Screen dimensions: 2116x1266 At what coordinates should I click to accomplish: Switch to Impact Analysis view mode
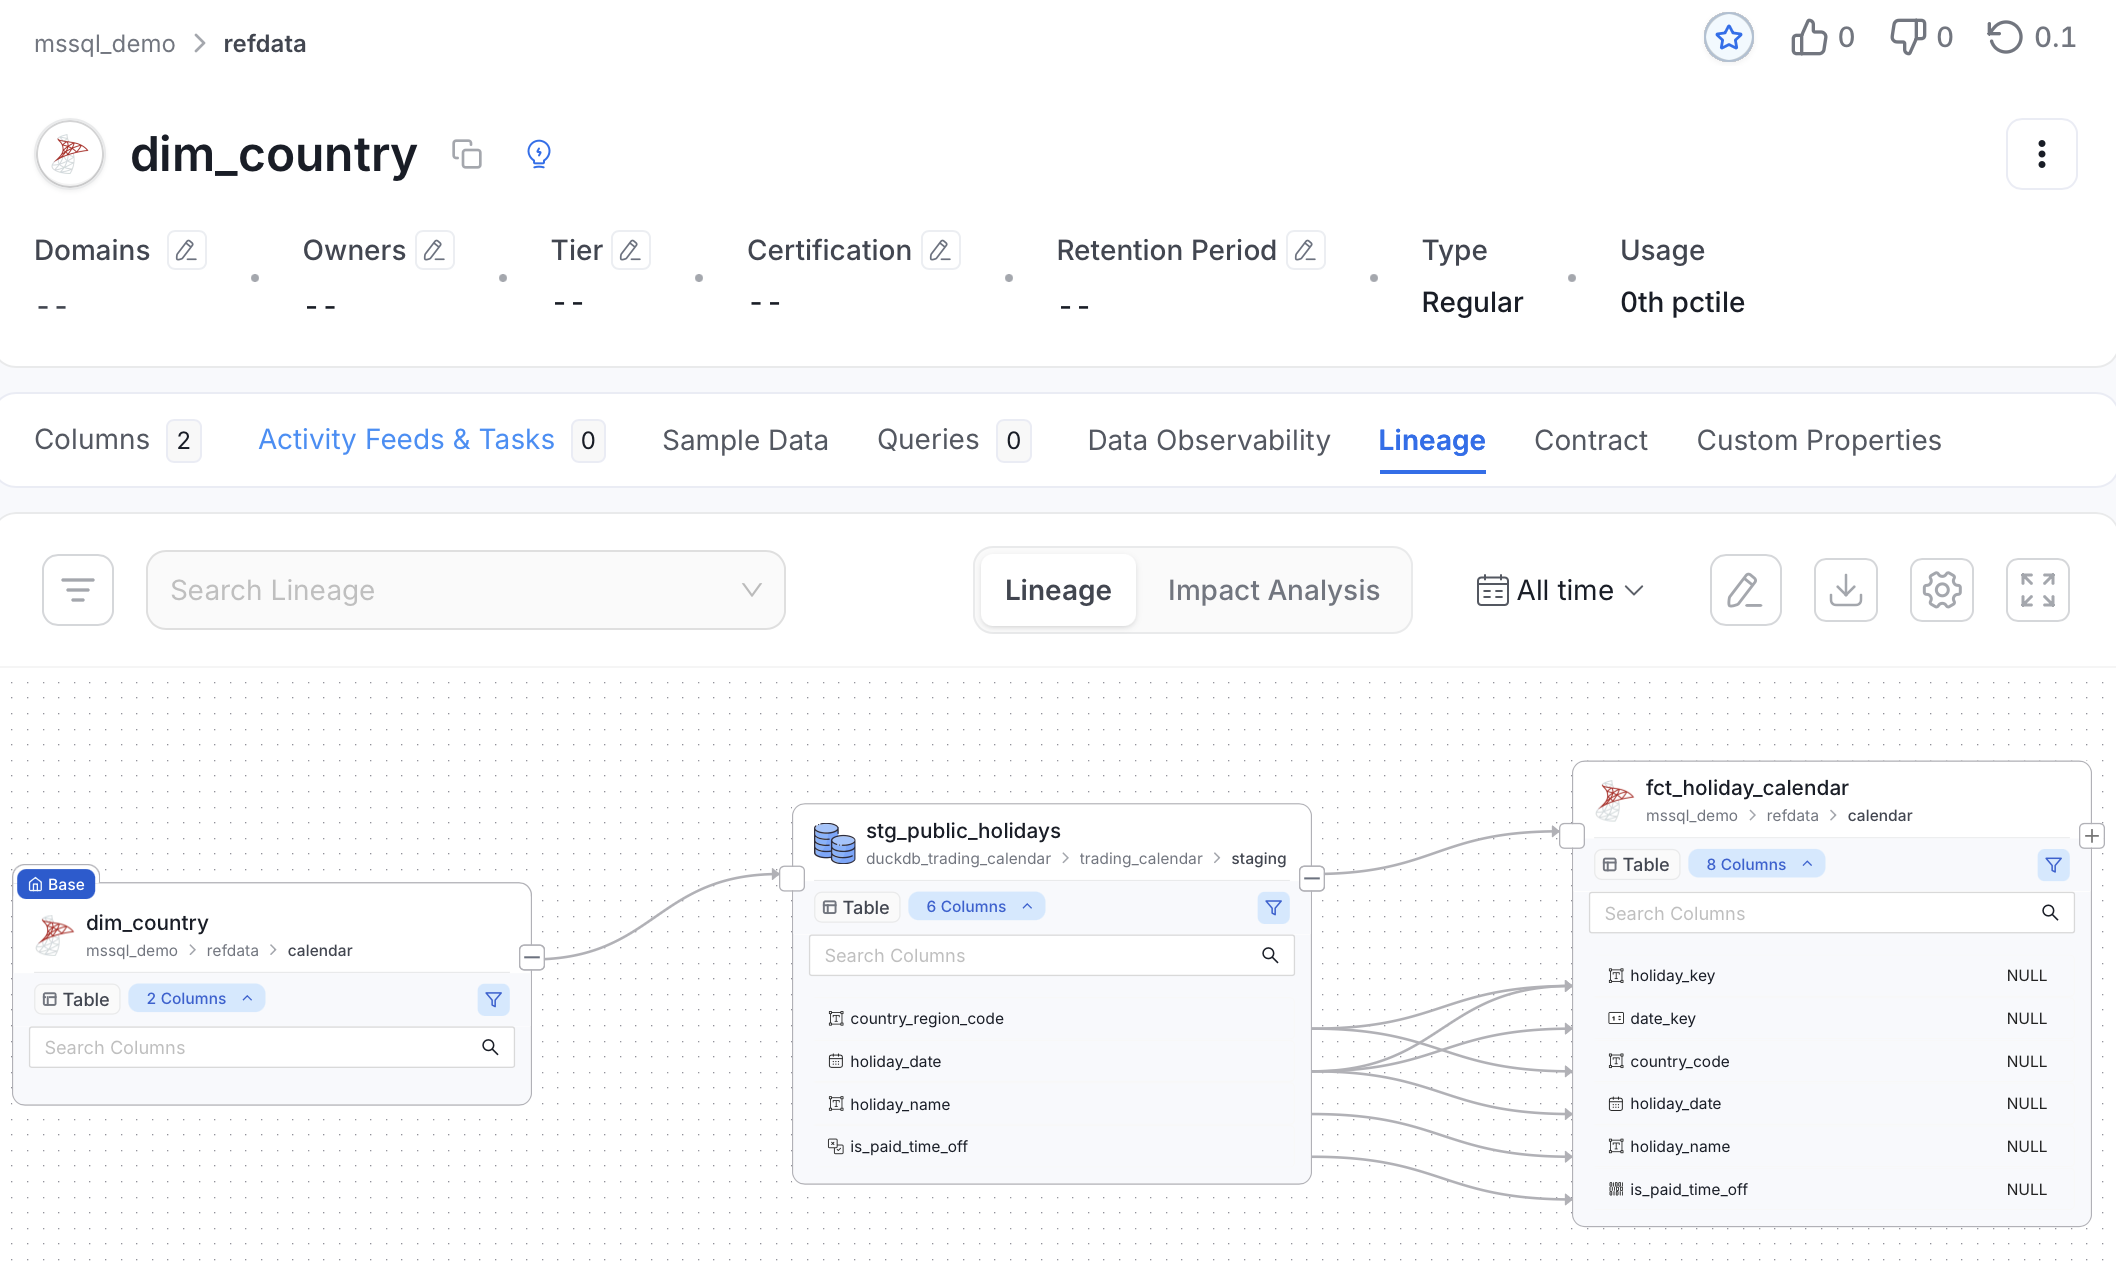[1273, 590]
